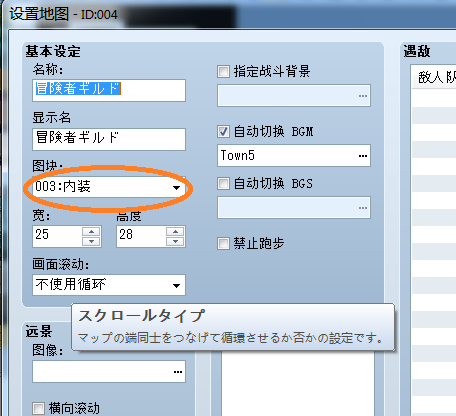Browse battle background with ellipsis button

click(363, 96)
